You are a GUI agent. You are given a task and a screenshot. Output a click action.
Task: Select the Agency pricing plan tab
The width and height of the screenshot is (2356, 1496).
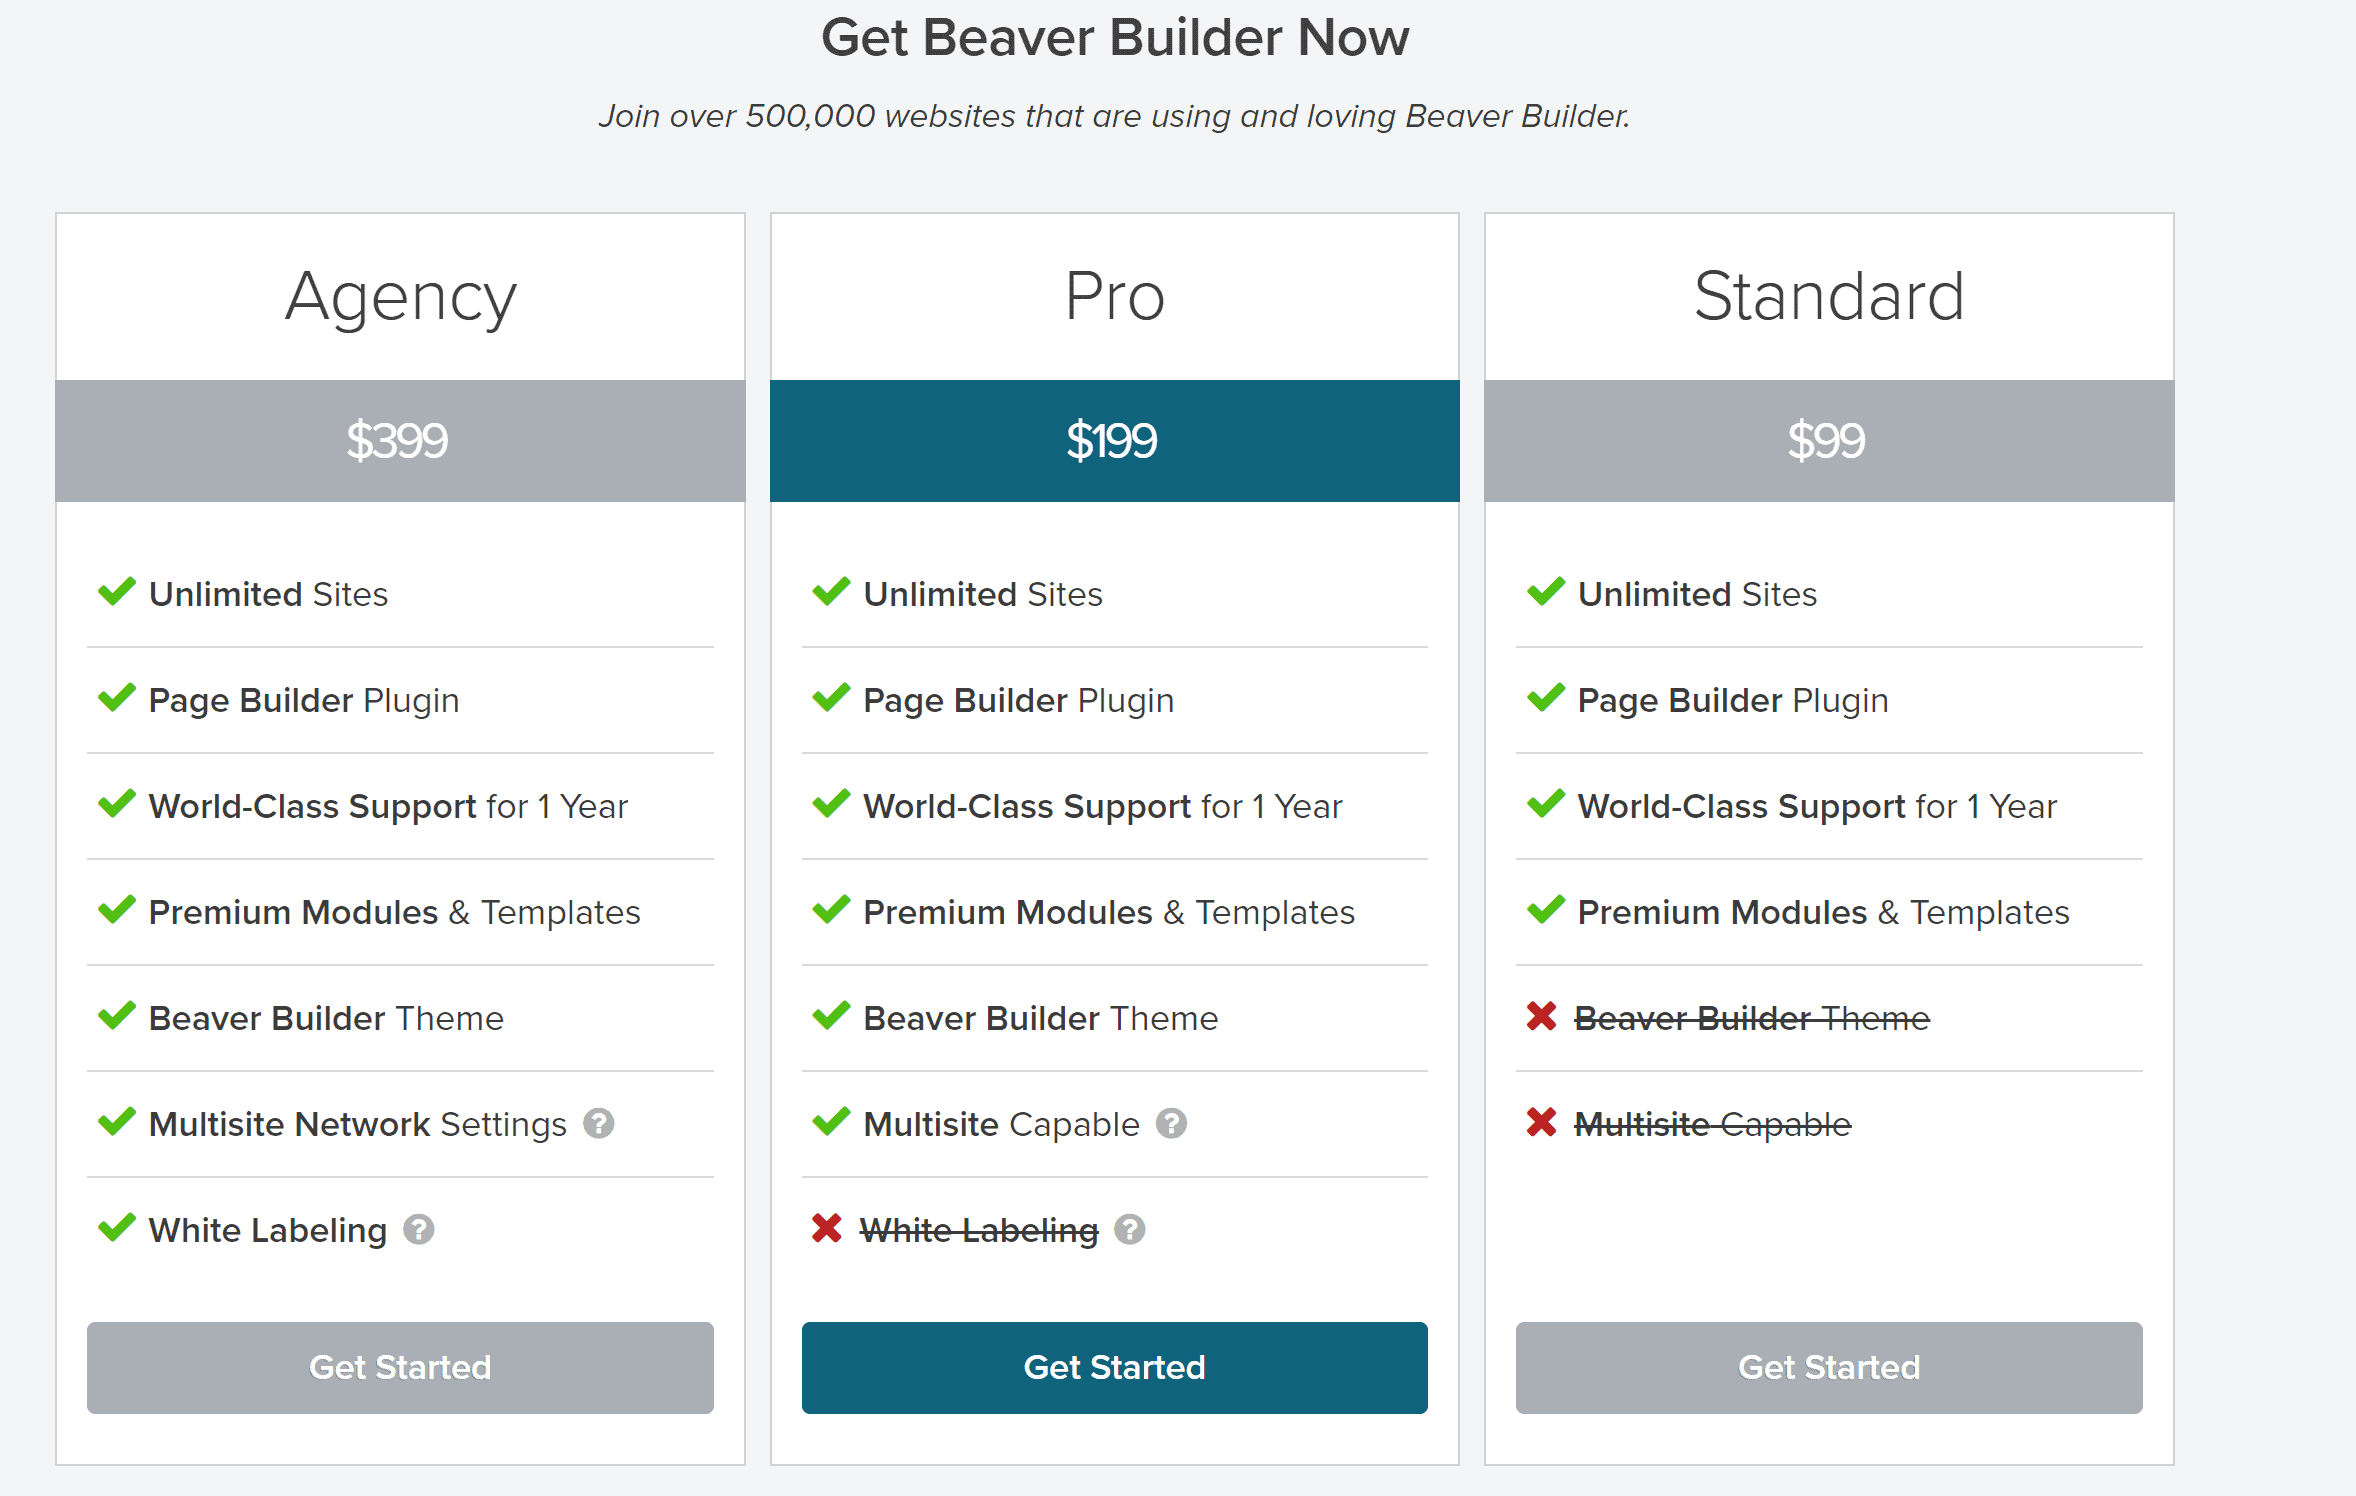coord(402,295)
